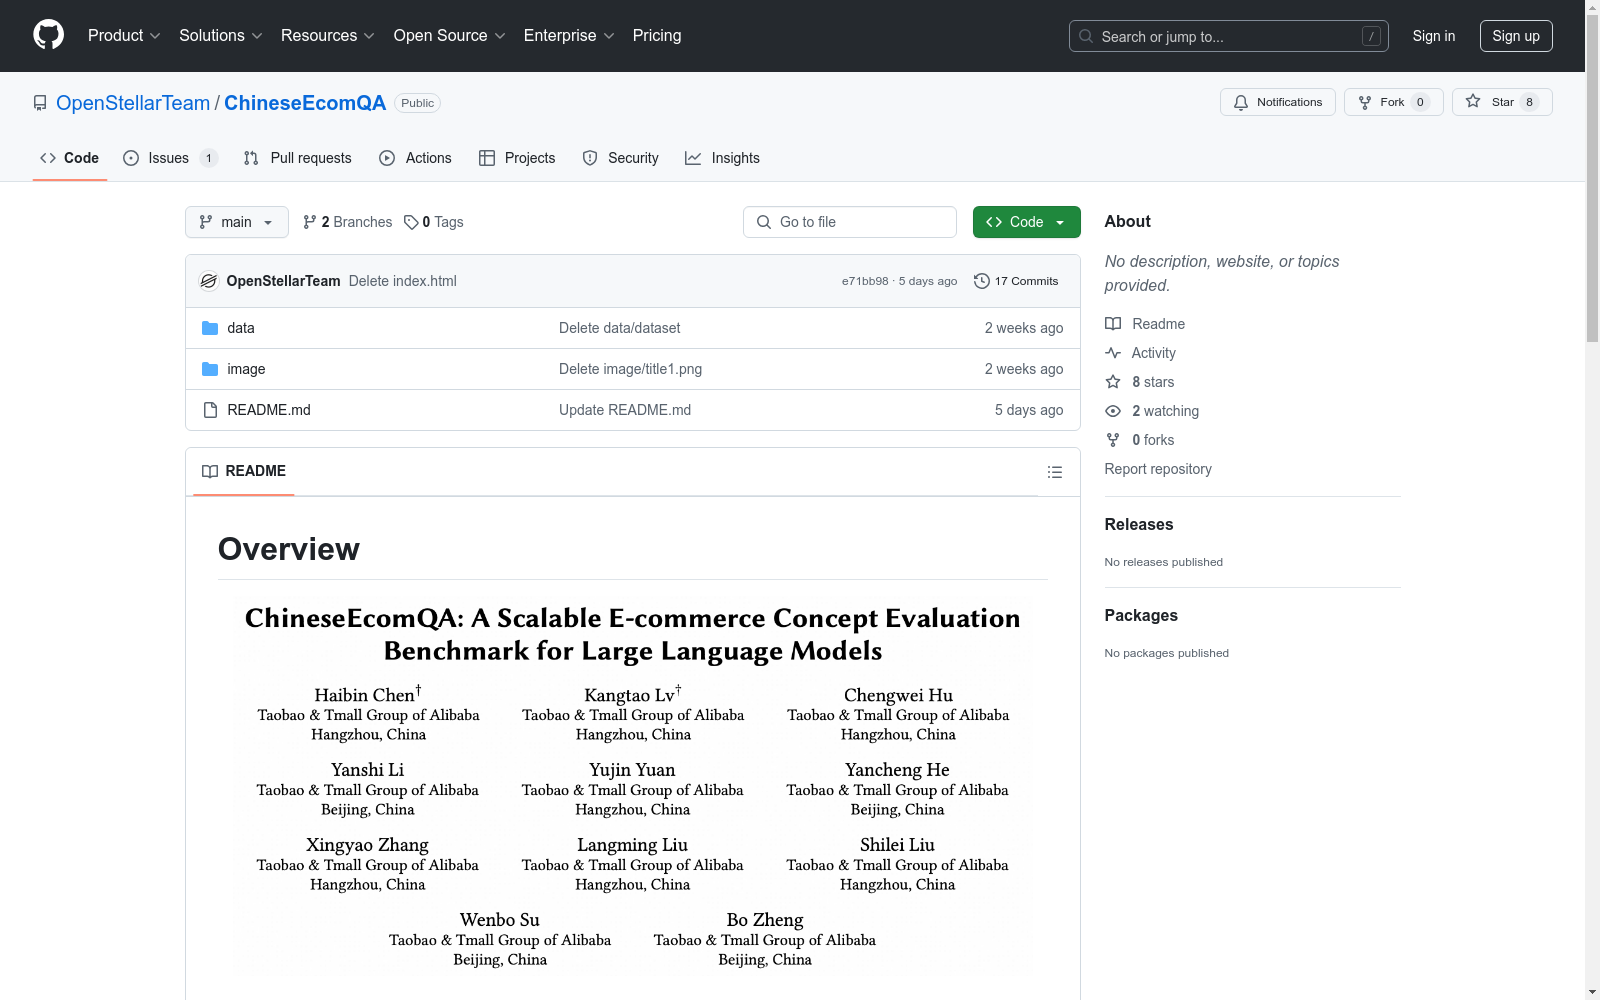This screenshot has width=1600, height=1000.
Task: Click the repository icon beside OpenStellarTeam
Action: pyautogui.click(x=40, y=103)
